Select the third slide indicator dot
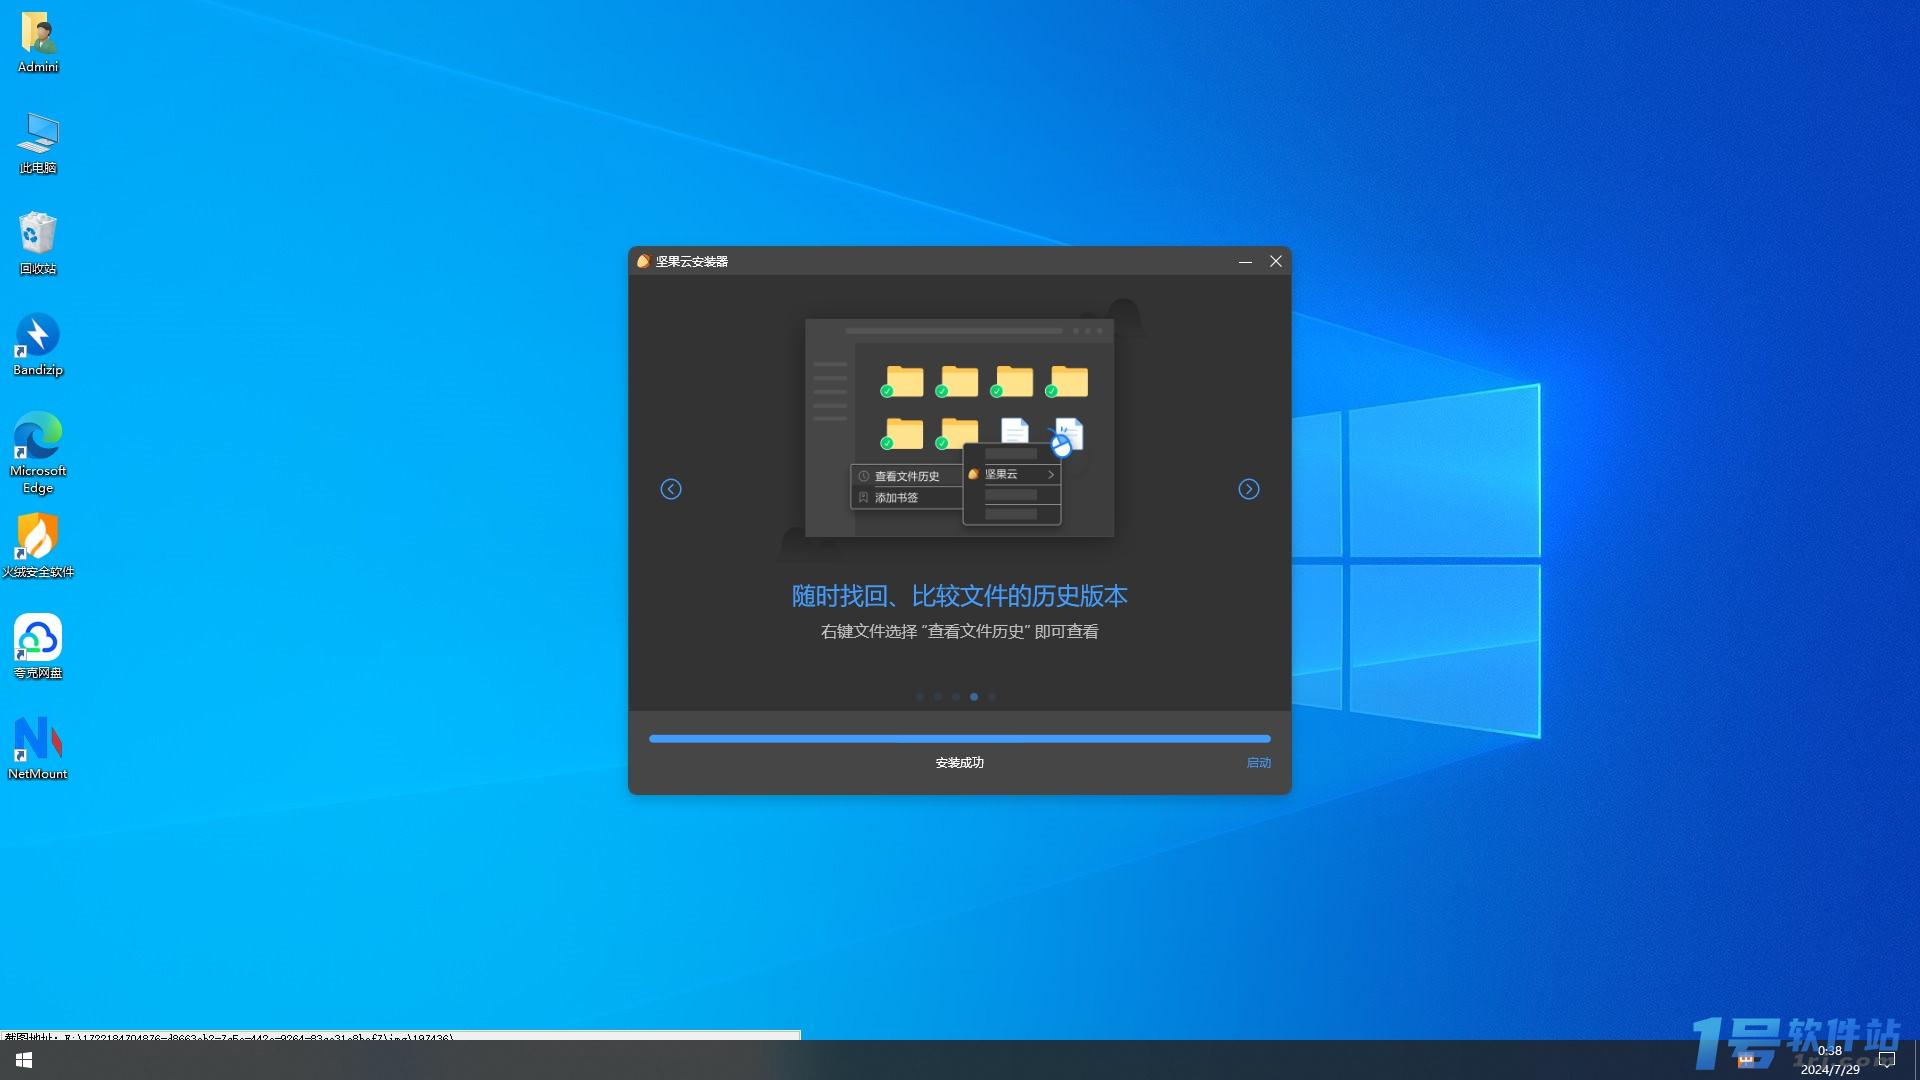The height and width of the screenshot is (1080, 1920). coord(956,697)
